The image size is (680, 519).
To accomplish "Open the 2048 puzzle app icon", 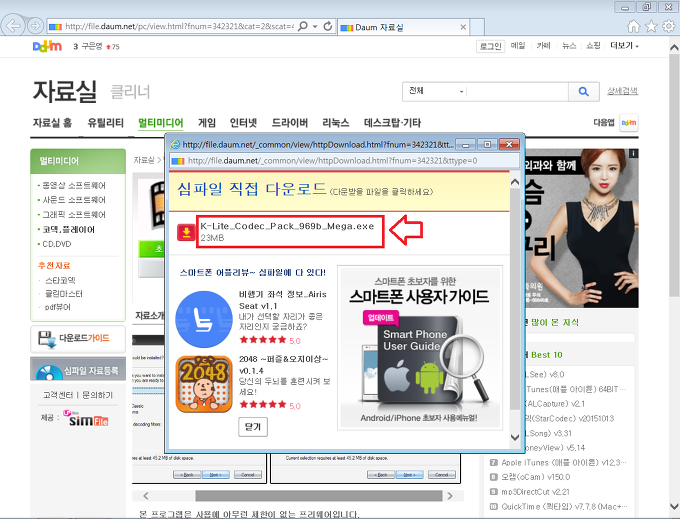I will [x=204, y=384].
